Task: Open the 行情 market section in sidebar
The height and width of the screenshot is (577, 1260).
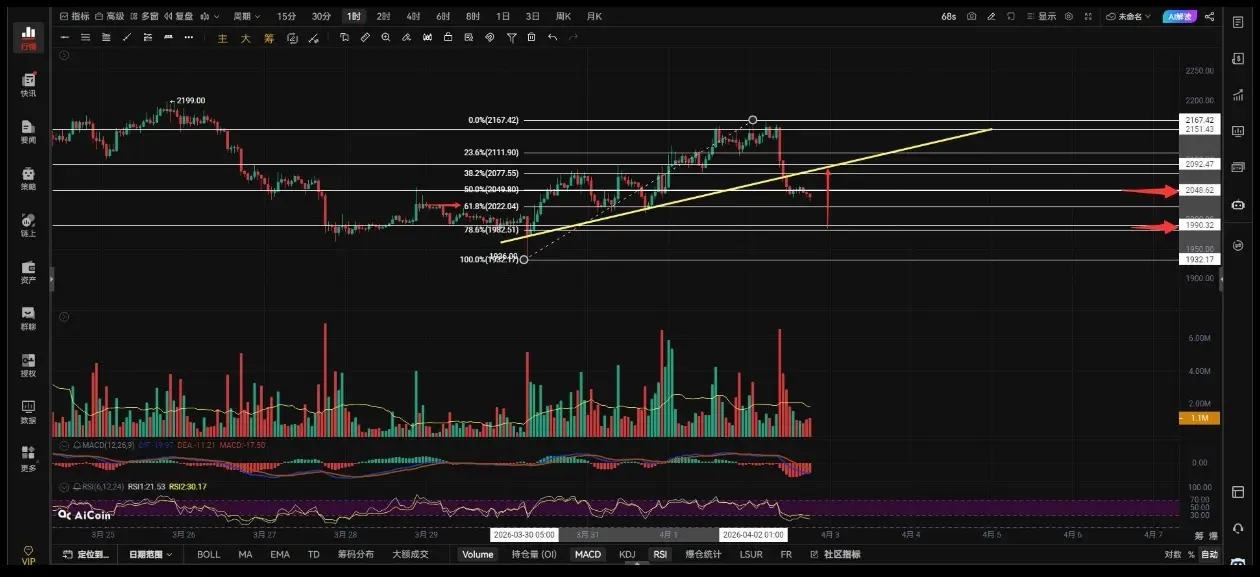Action: tap(27, 39)
